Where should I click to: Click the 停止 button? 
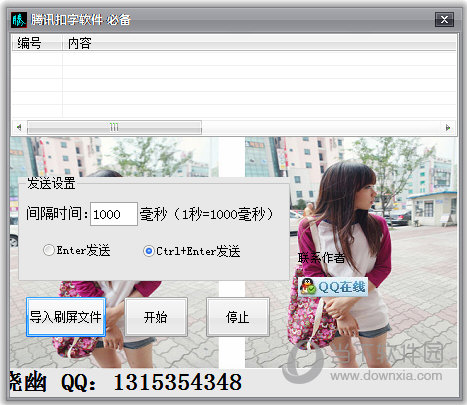point(238,317)
